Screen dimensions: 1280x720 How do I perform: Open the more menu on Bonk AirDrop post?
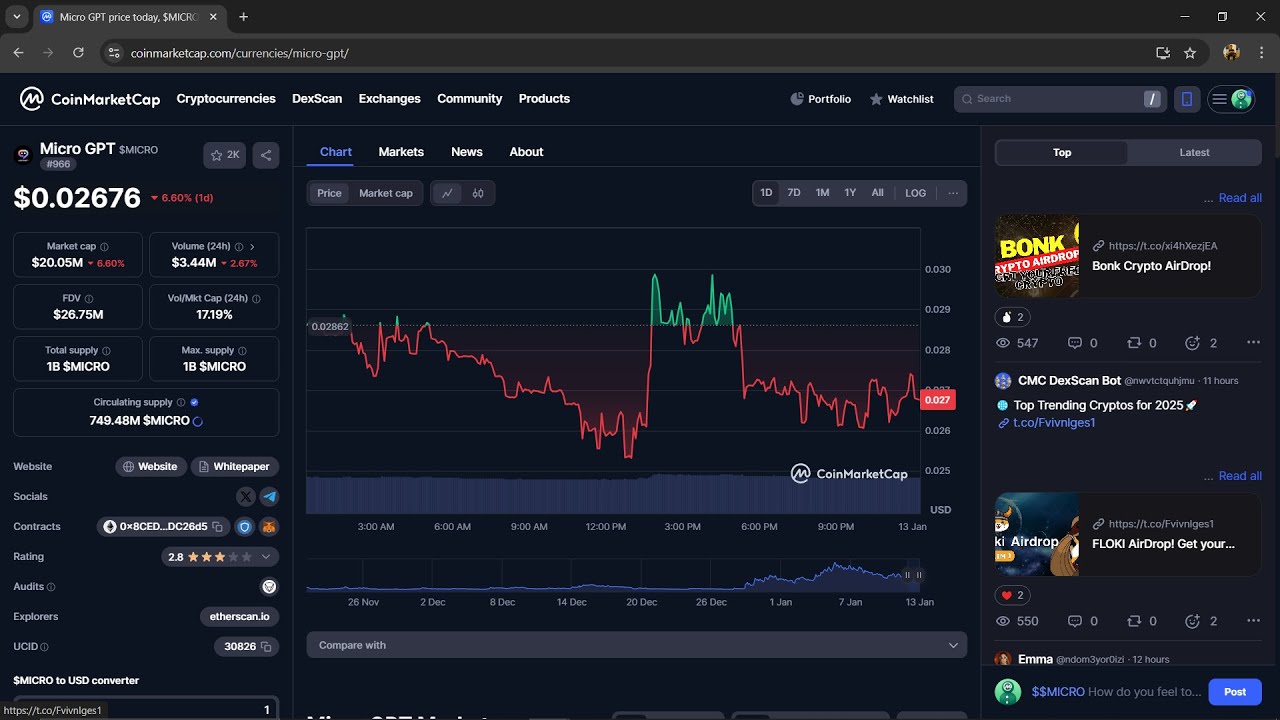(1253, 343)
